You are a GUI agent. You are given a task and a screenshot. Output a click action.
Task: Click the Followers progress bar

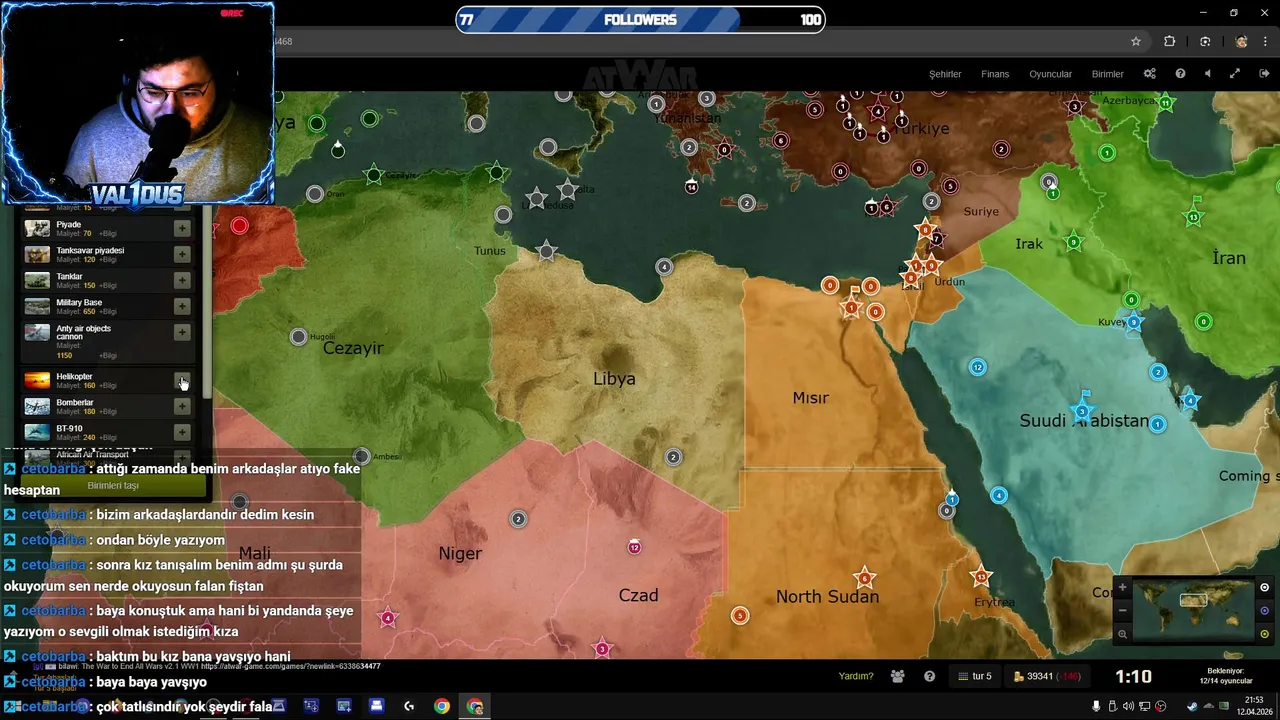(x=640, y=20)
